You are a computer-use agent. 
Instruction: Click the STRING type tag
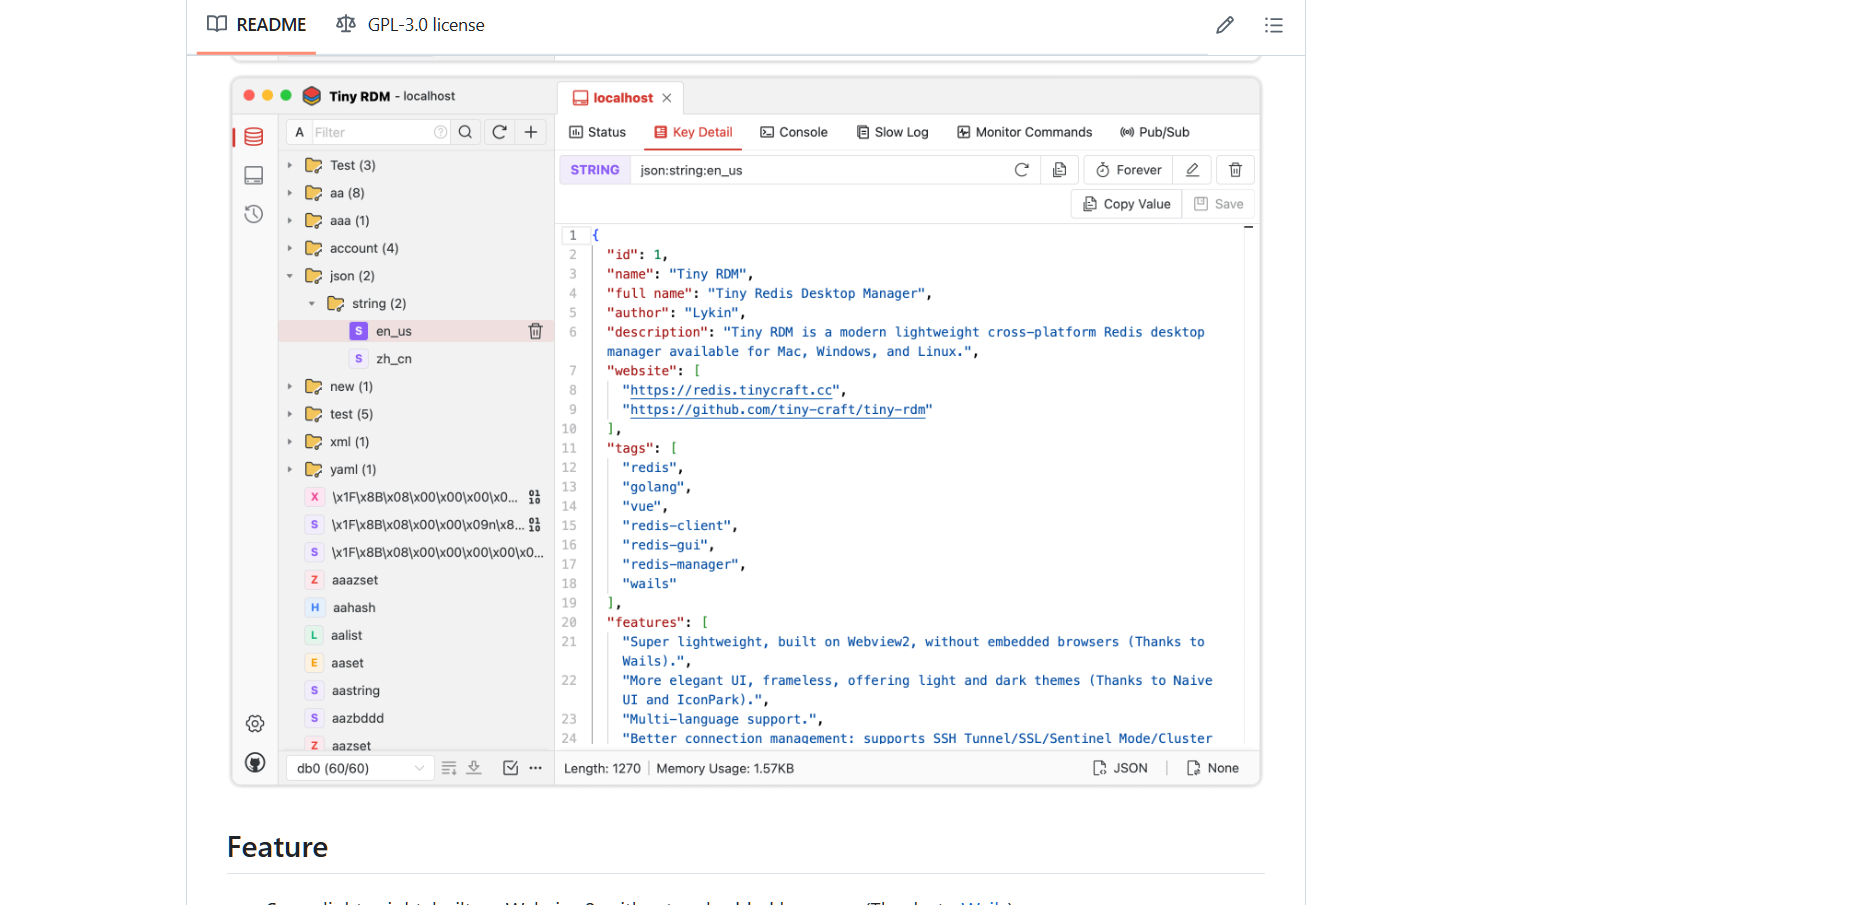tap(595, 170)
